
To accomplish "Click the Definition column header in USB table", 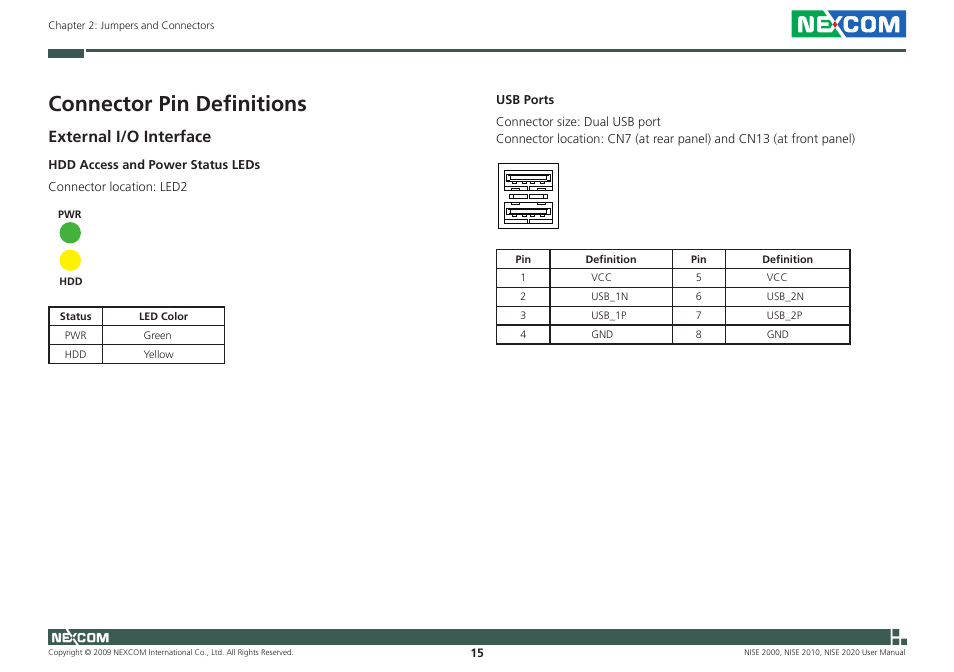I will click(x=611, y=259).
